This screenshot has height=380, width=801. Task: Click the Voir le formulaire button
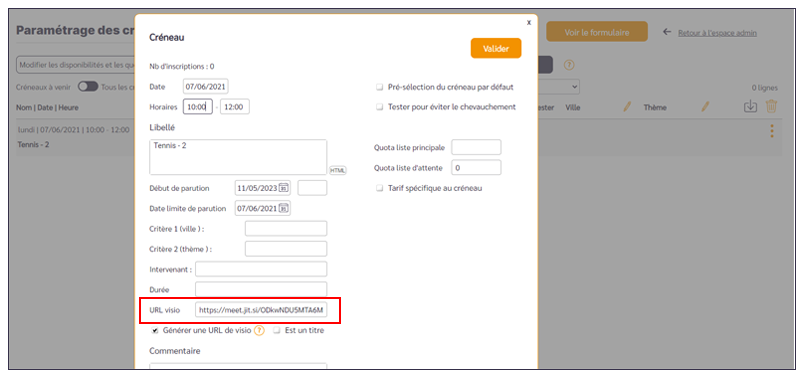[x=597, y=32]
